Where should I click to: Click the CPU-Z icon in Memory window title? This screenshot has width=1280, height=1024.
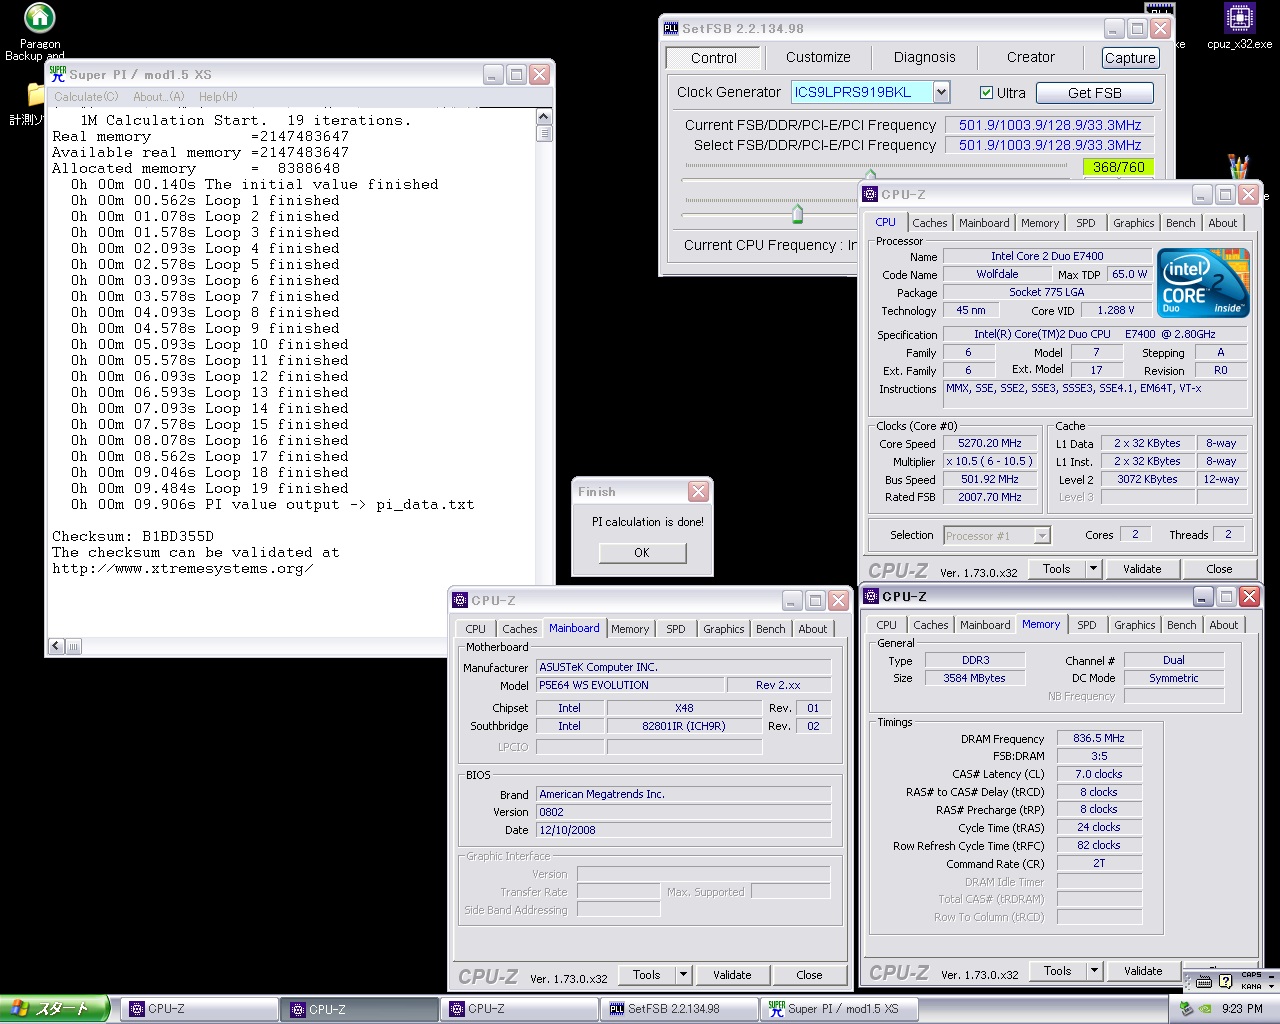(x=872, y=596)
